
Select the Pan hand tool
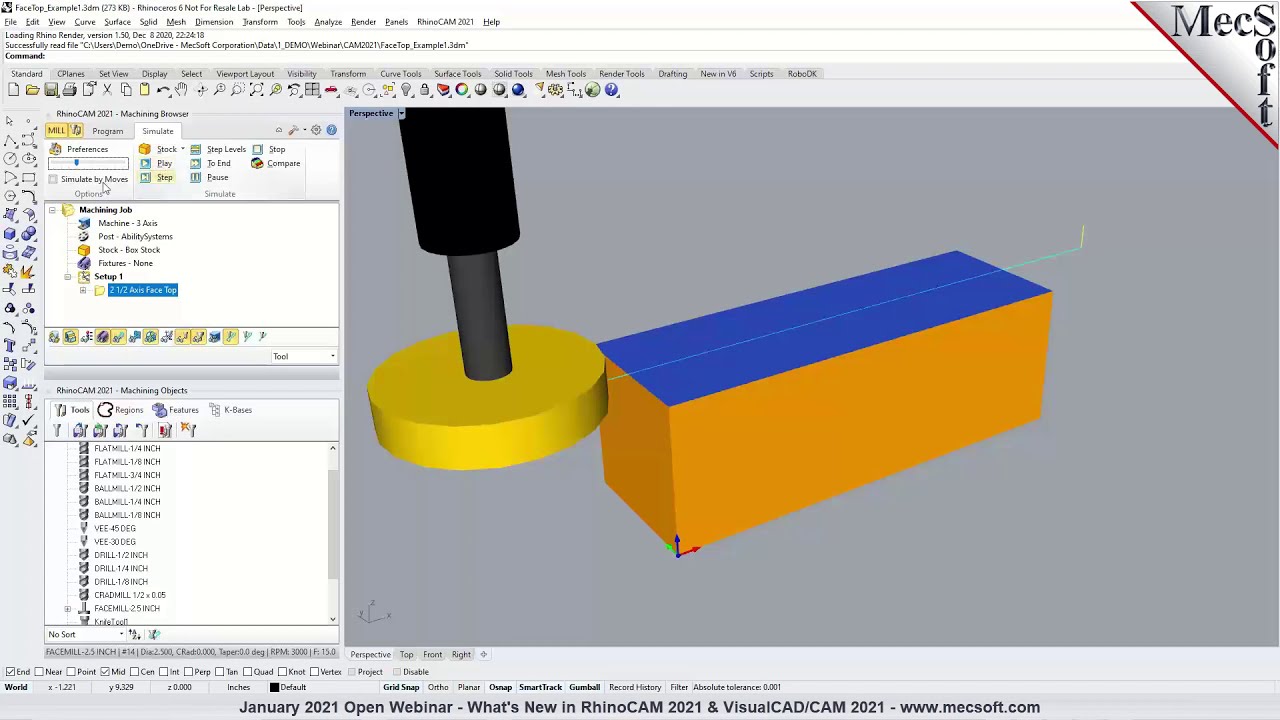181,90
